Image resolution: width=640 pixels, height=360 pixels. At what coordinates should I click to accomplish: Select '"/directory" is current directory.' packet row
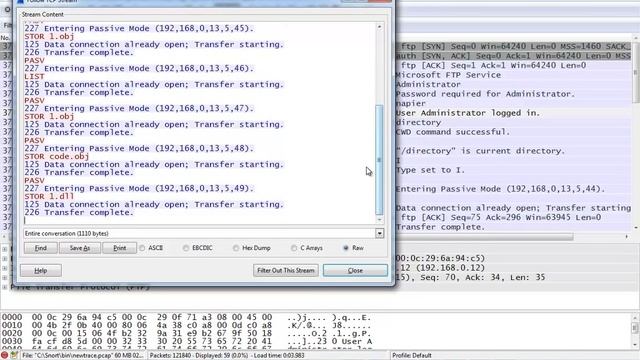tap(513, 151)
